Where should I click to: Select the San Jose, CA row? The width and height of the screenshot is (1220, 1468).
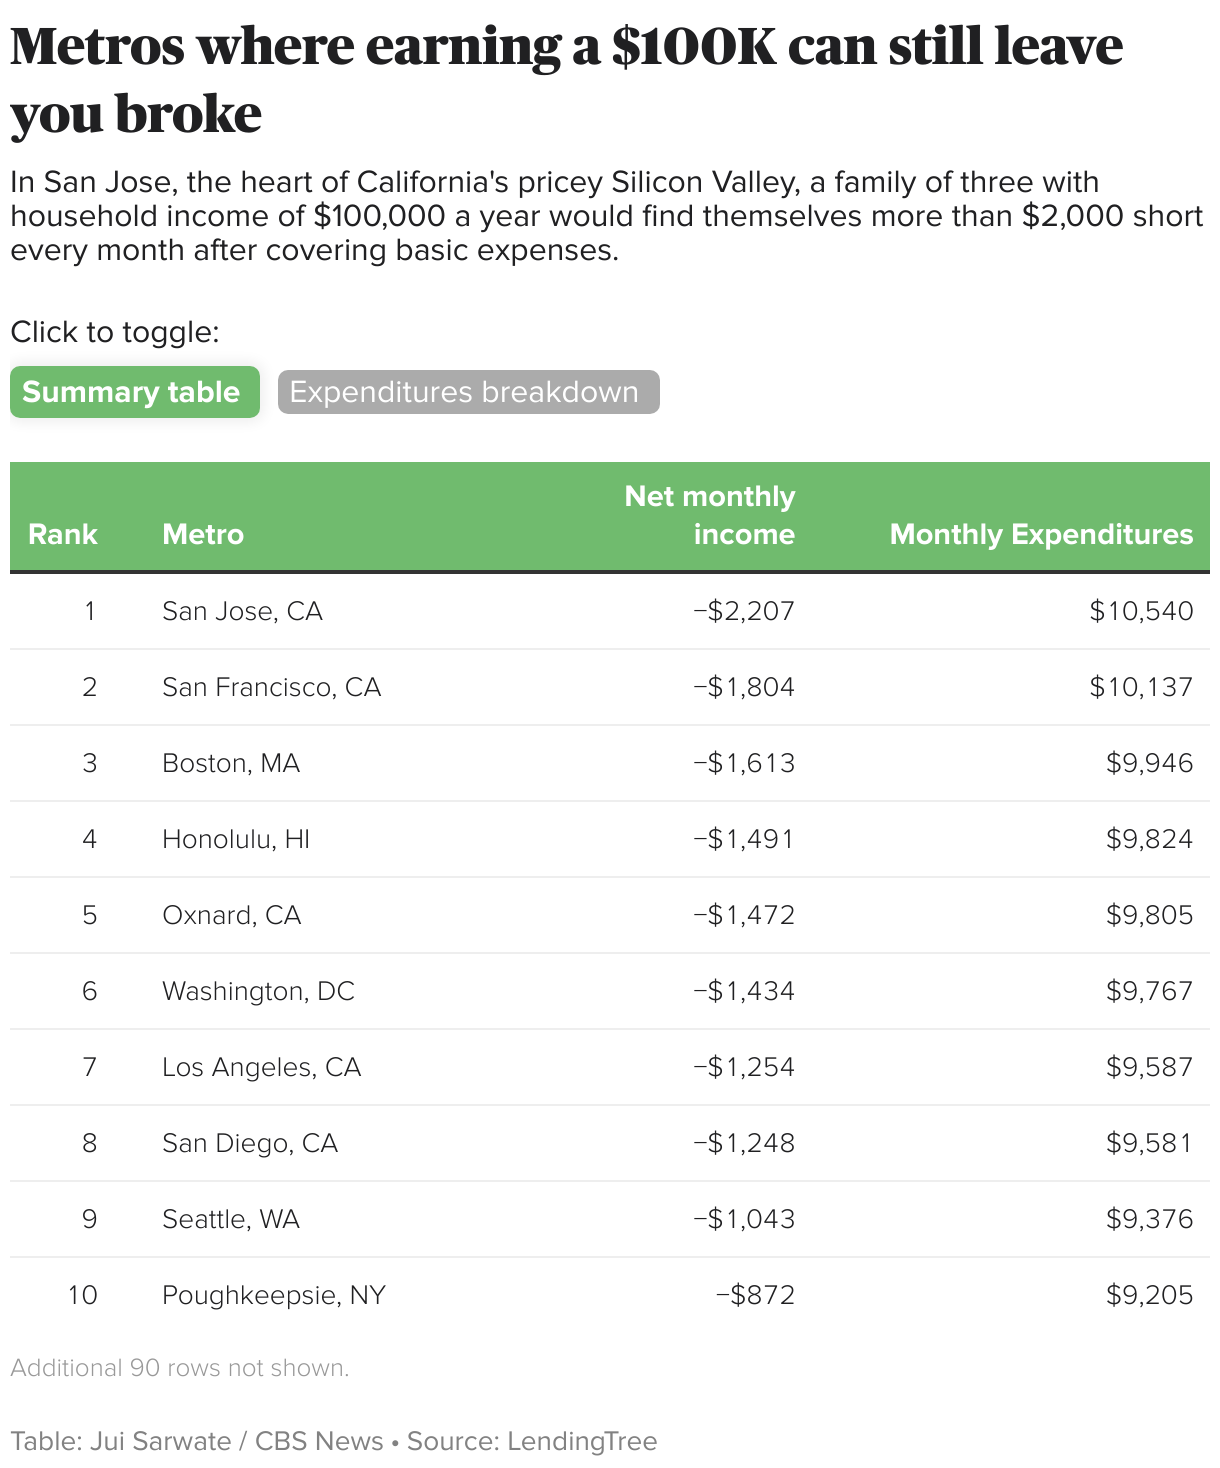click(242, 611)
